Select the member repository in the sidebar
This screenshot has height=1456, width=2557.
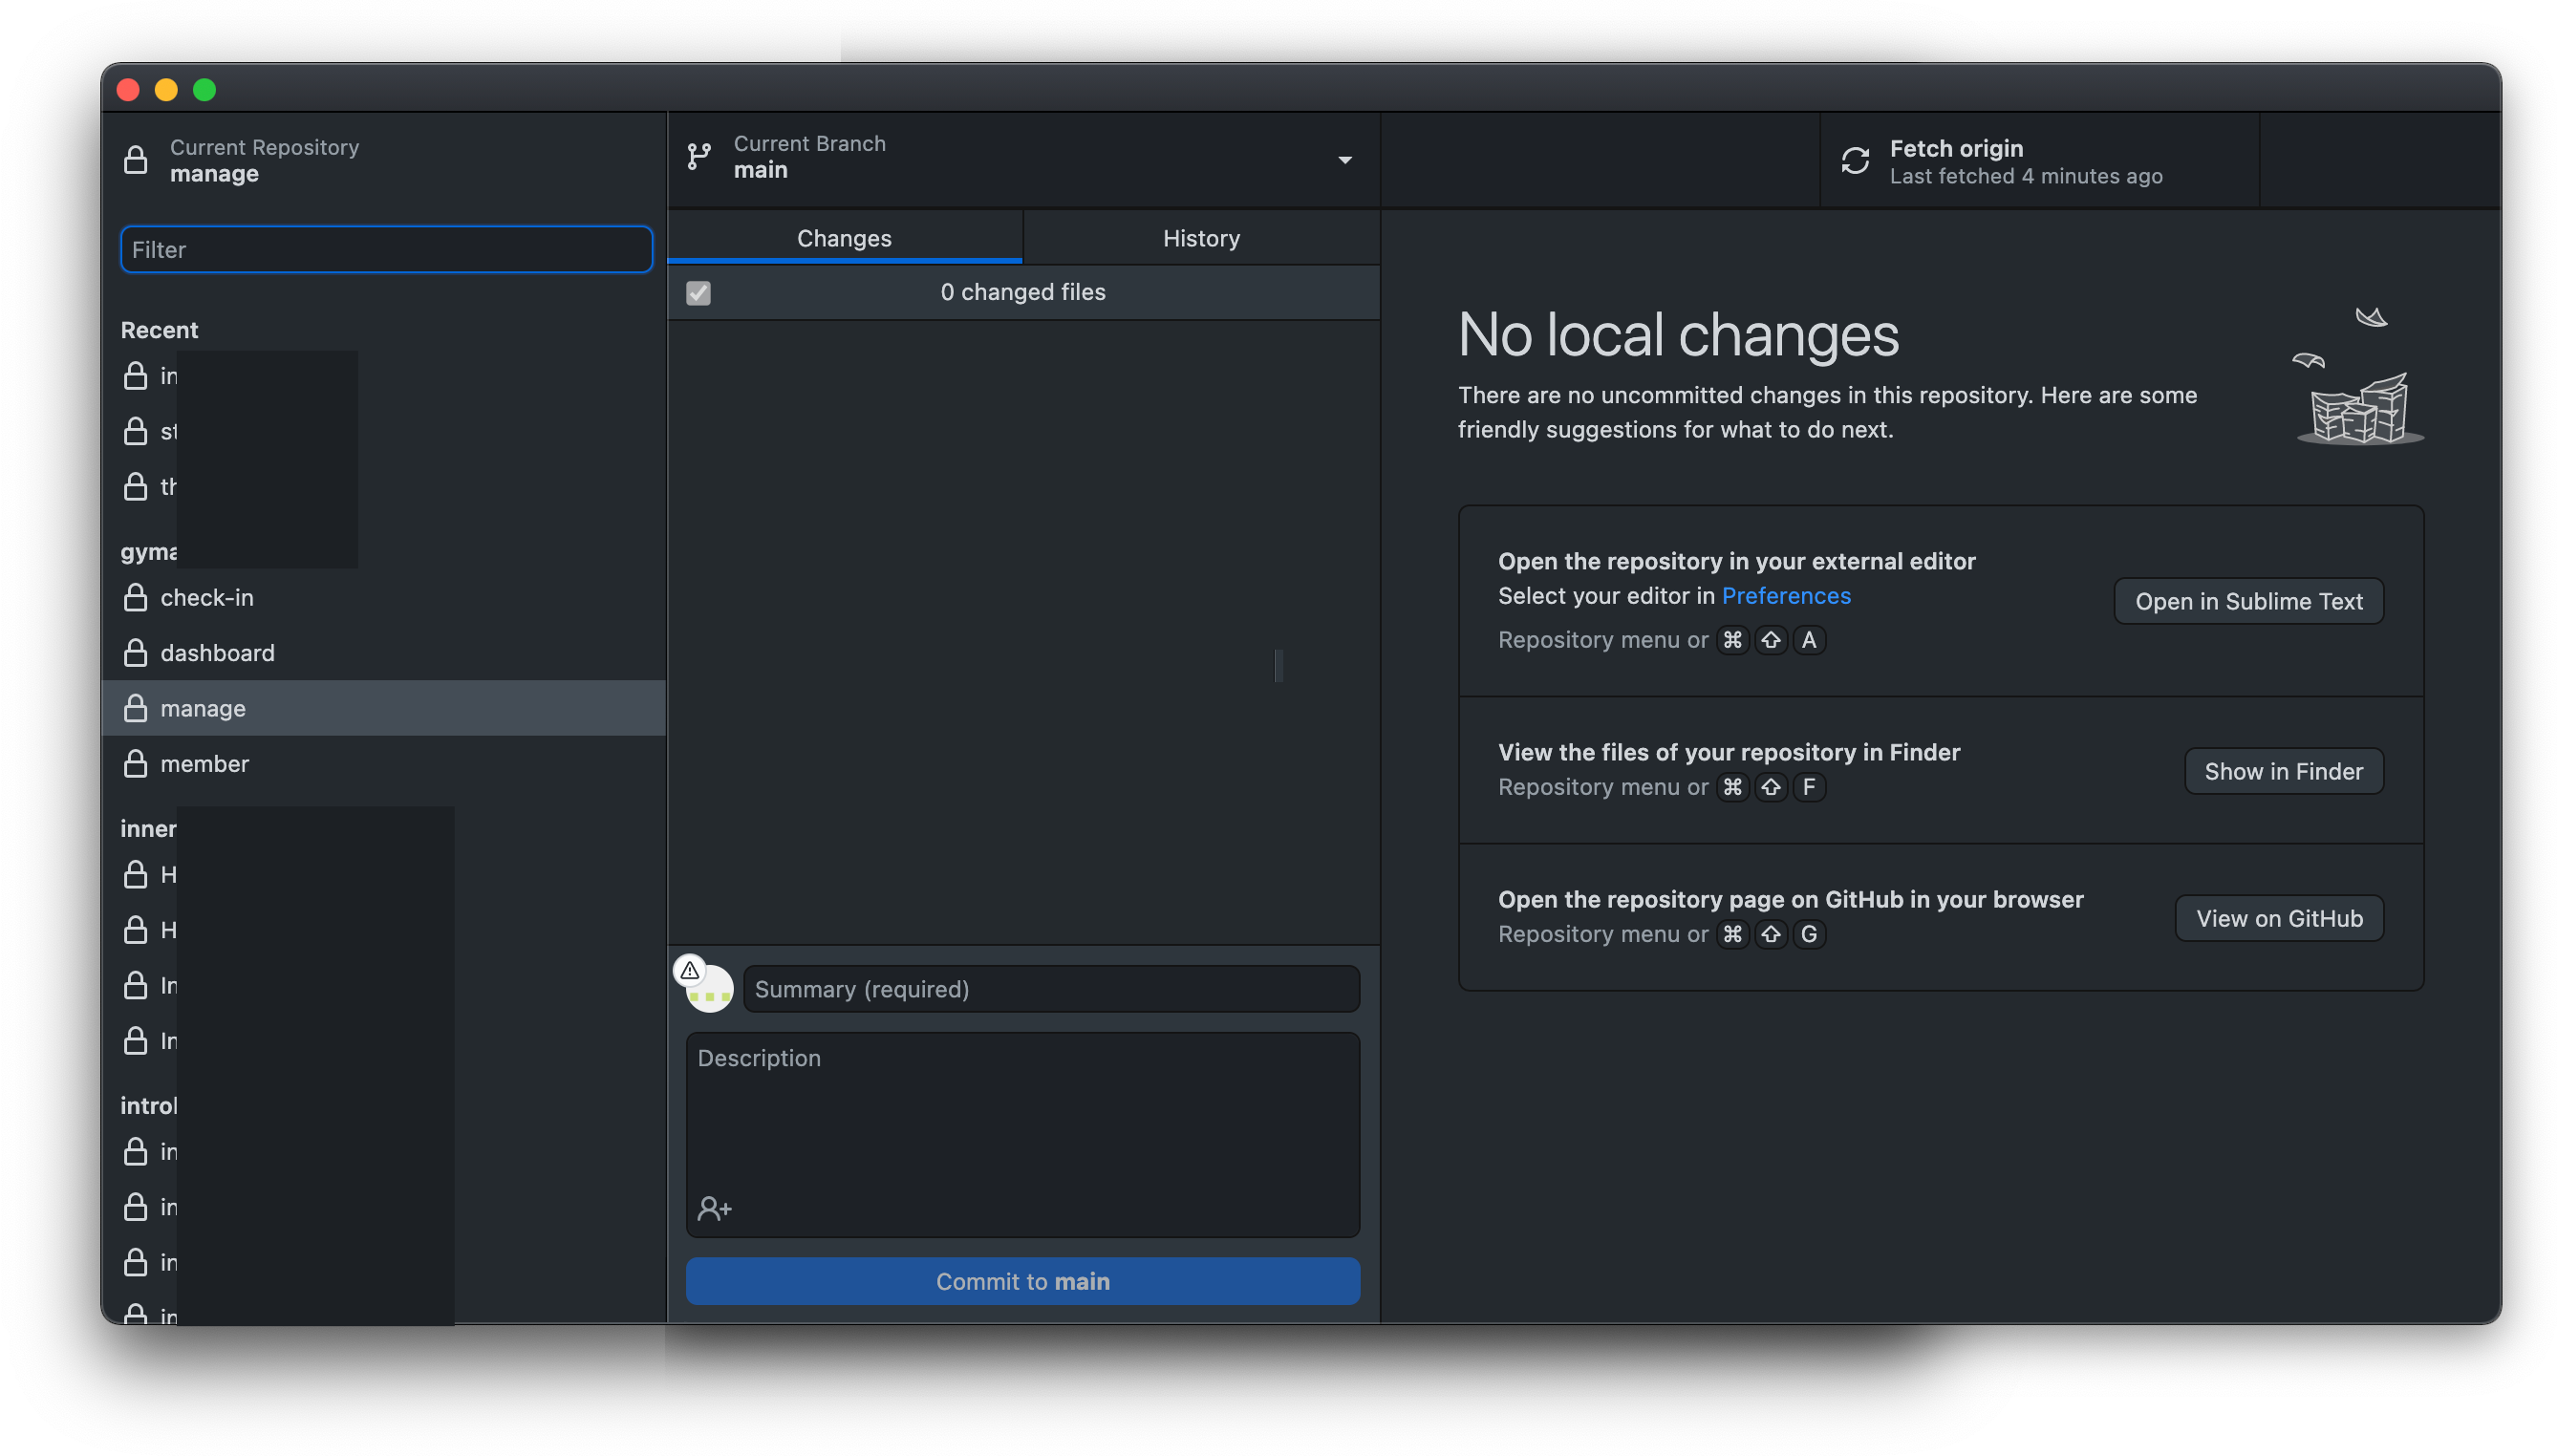click(205, 763)
